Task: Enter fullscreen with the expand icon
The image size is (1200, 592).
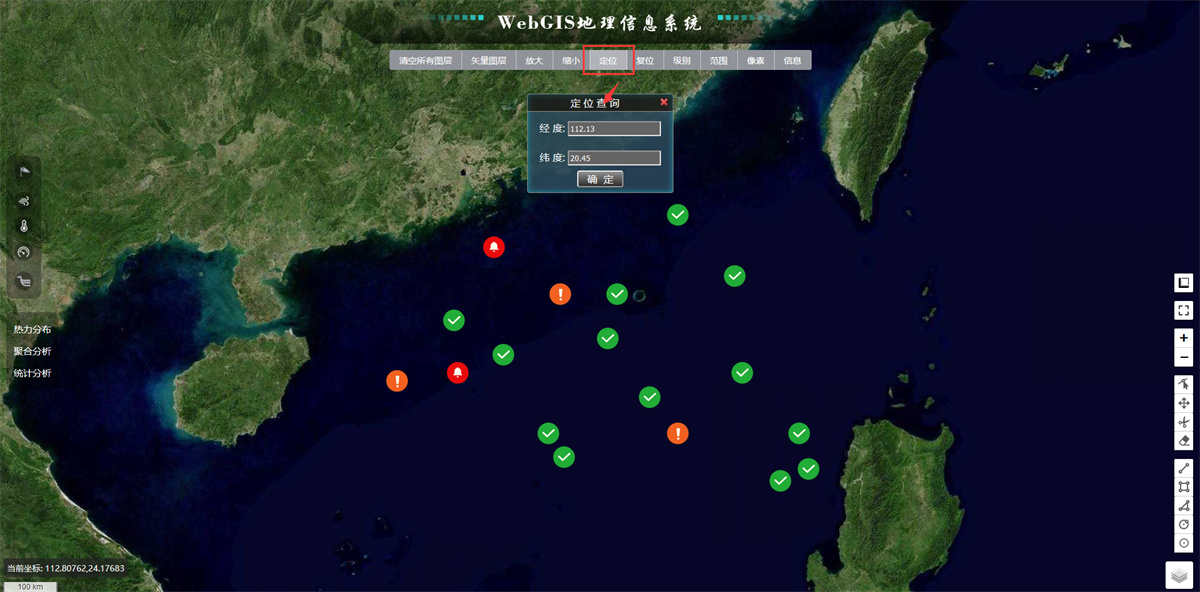Action: point(1184,311)
